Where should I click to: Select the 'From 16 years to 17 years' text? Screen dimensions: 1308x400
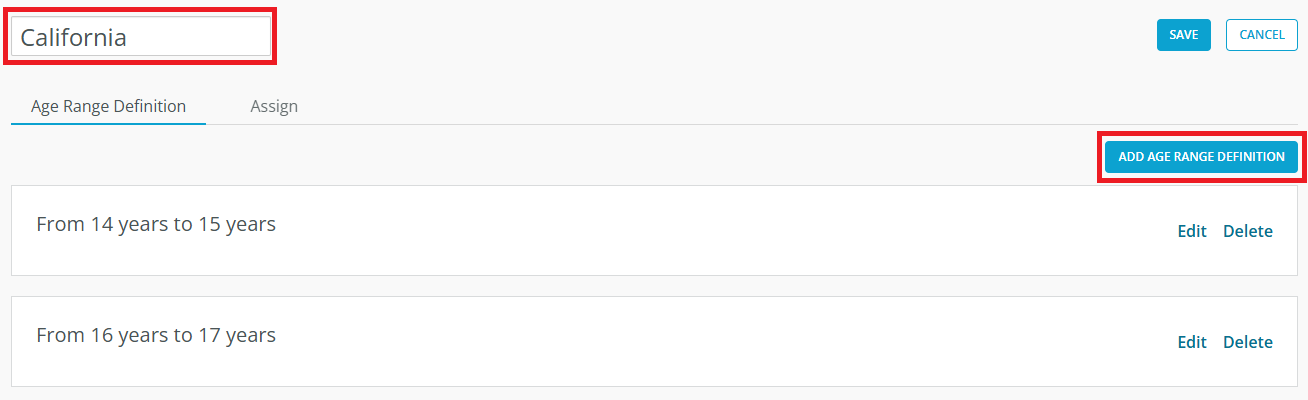coord(156,335)
